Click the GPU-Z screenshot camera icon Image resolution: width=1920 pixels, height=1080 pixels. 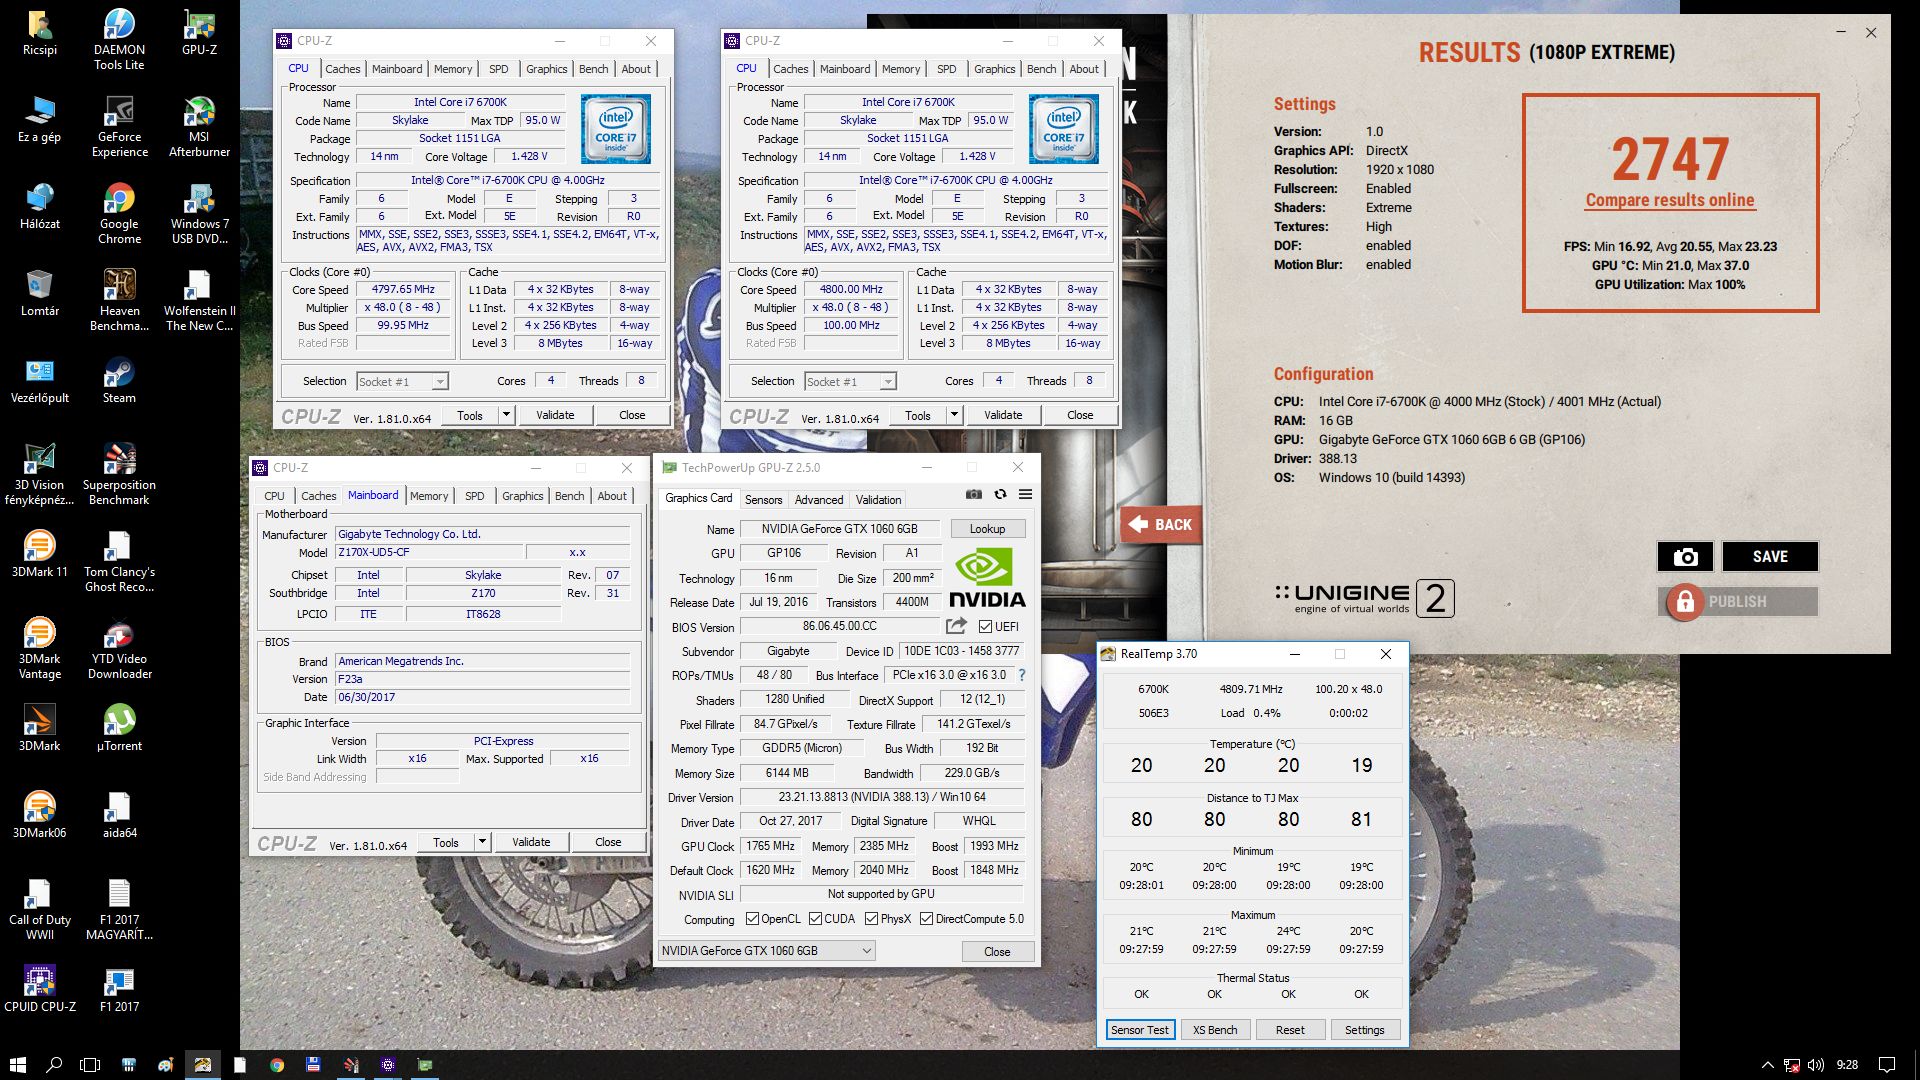pos(973,494)
